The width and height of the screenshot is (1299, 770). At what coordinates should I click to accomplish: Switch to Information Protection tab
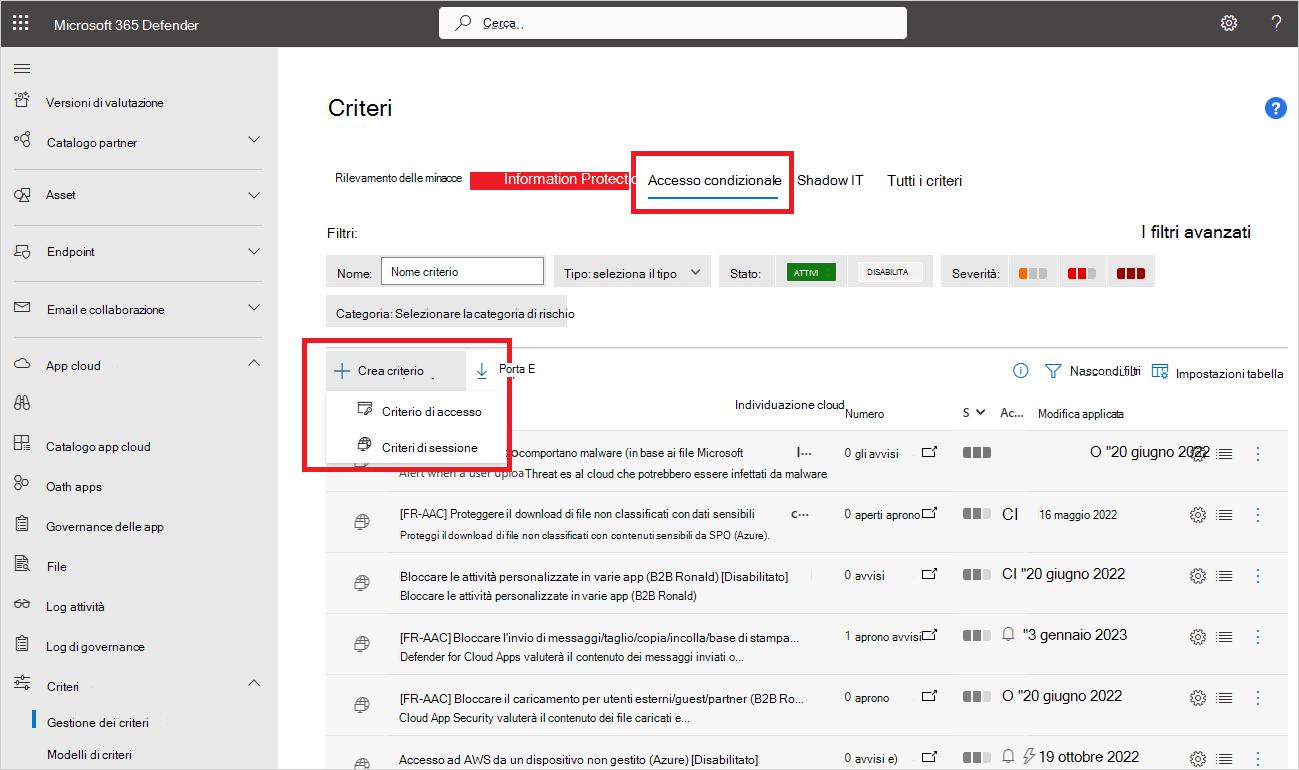[570, 180]
